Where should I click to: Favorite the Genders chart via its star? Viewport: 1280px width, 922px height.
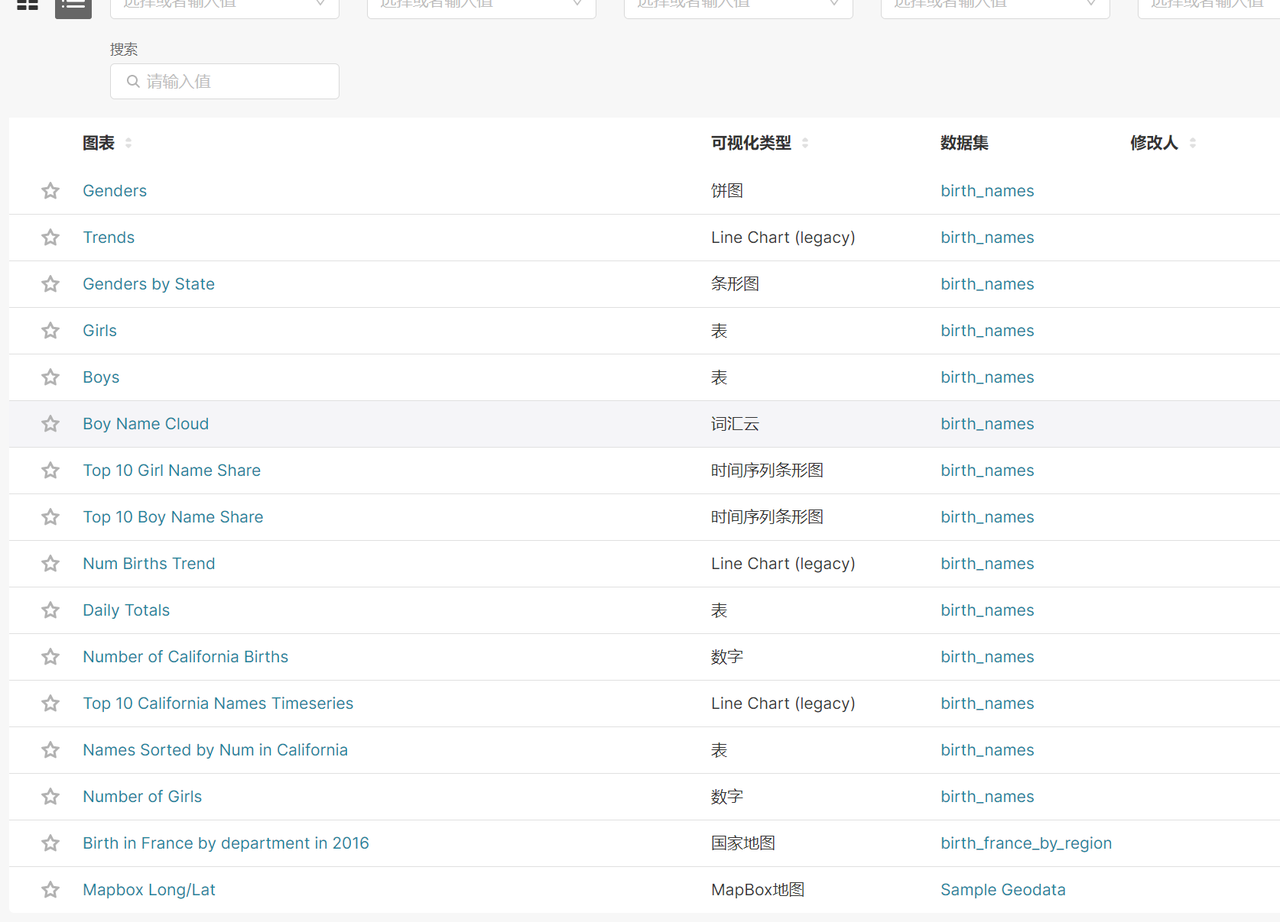pyautogui.click(x=50, y=190)
